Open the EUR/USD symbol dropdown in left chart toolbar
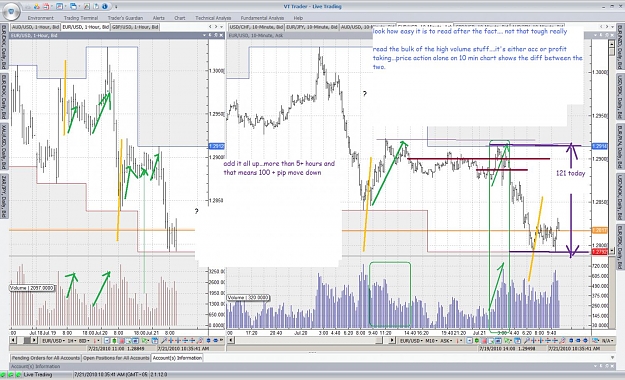The width and height of the screenshot is (625, 380). (x=53, y=341)
